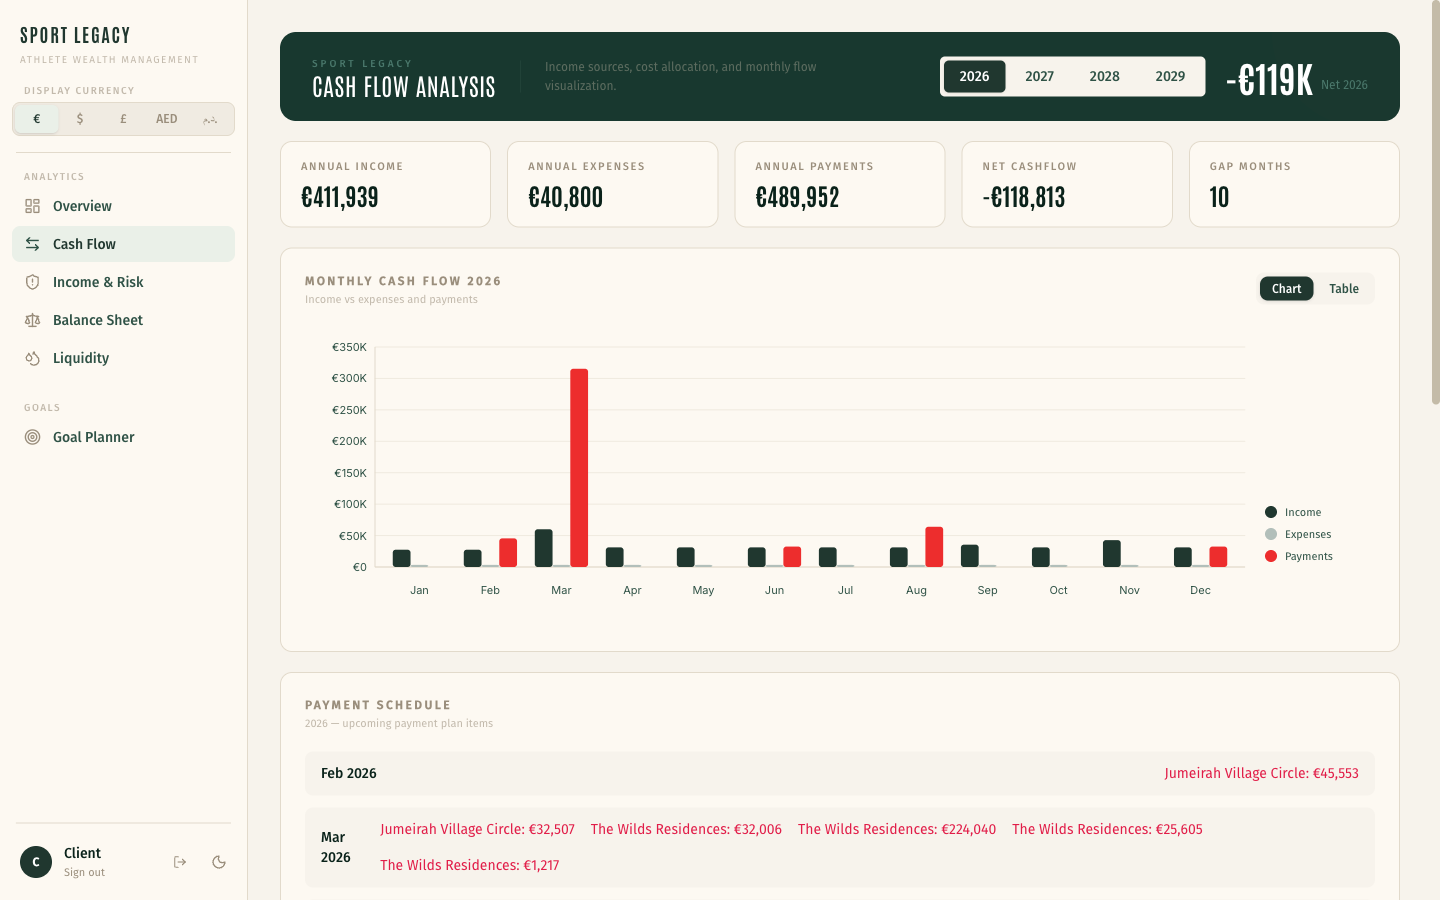Click the Balance Sheet scales icon

point(34,320)
